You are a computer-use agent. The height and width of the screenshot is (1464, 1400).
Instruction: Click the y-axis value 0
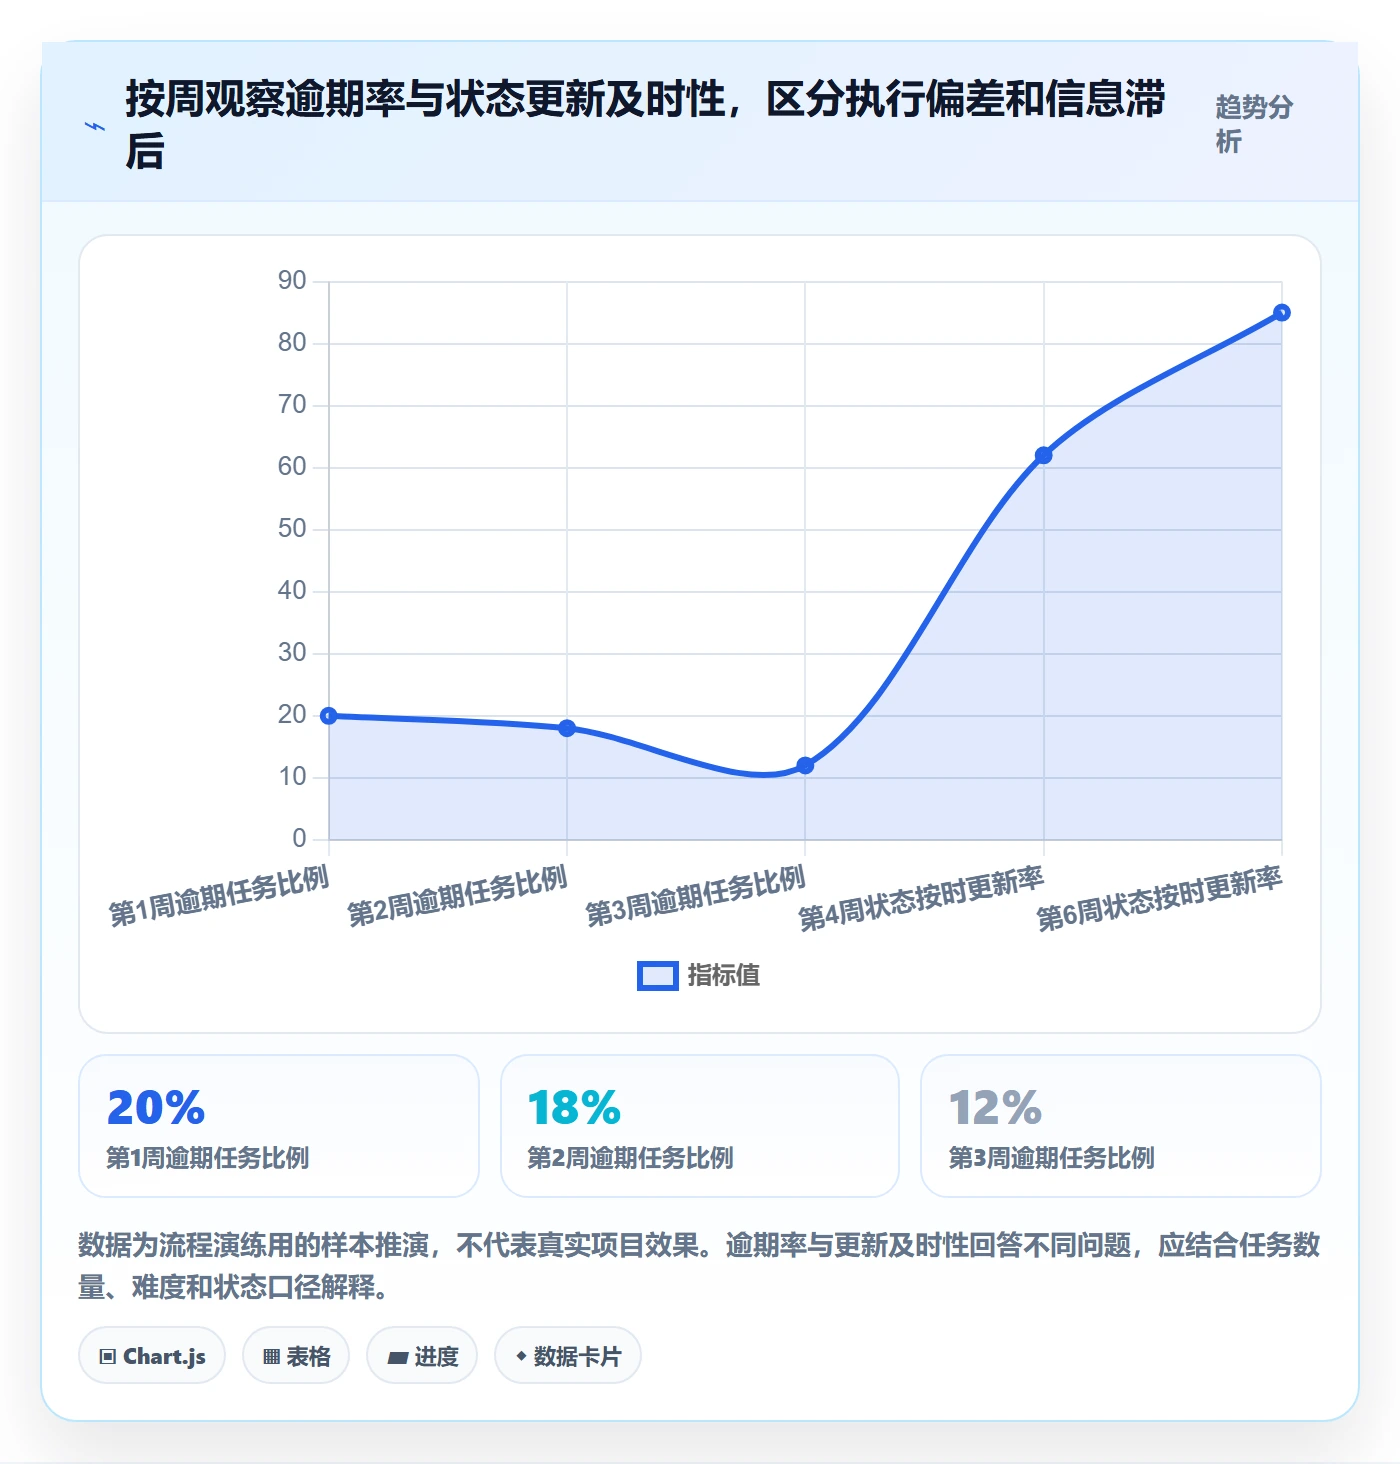click(x=299, y=839)
